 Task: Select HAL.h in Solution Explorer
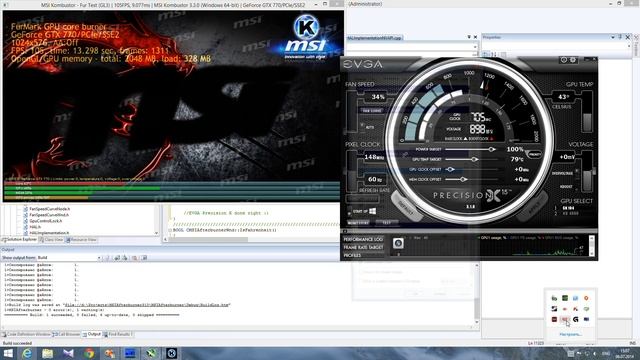coord(35,227)
